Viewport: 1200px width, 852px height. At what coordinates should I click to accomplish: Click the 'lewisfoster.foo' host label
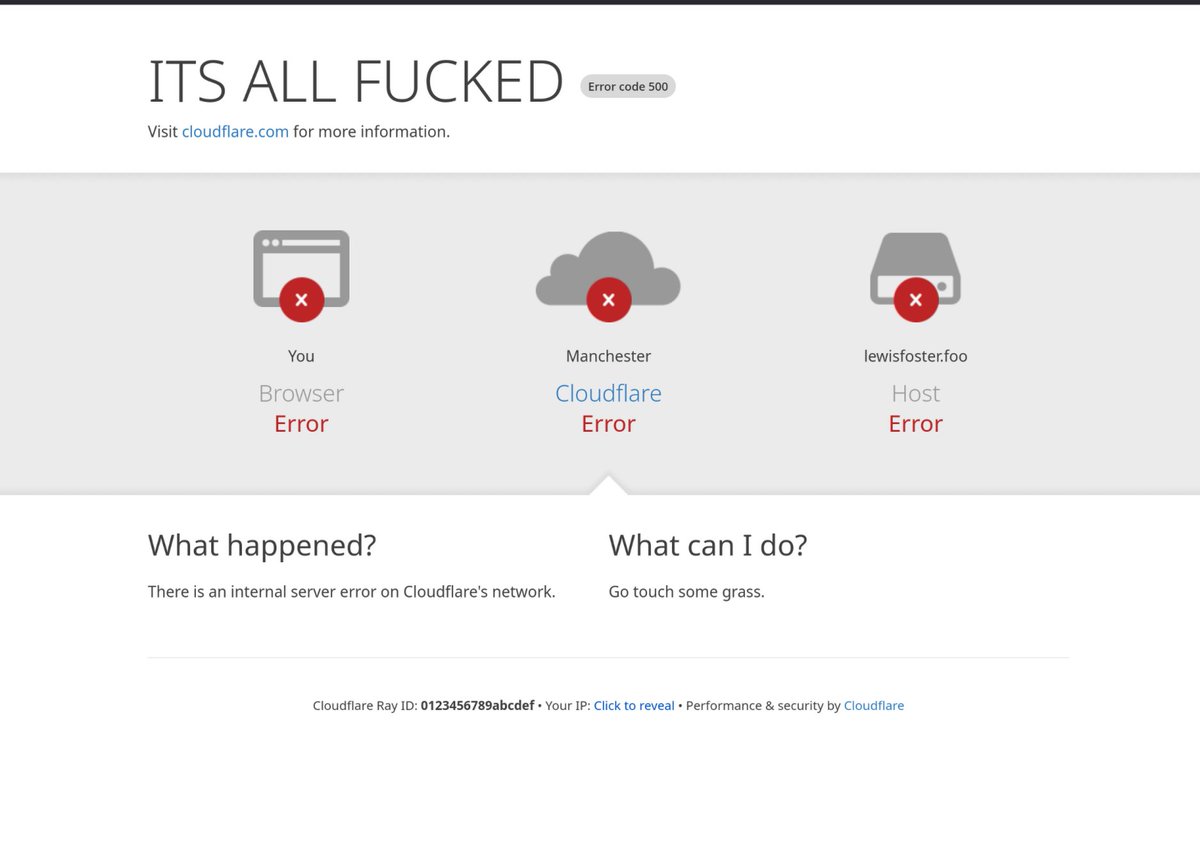(x=915, y=355)
